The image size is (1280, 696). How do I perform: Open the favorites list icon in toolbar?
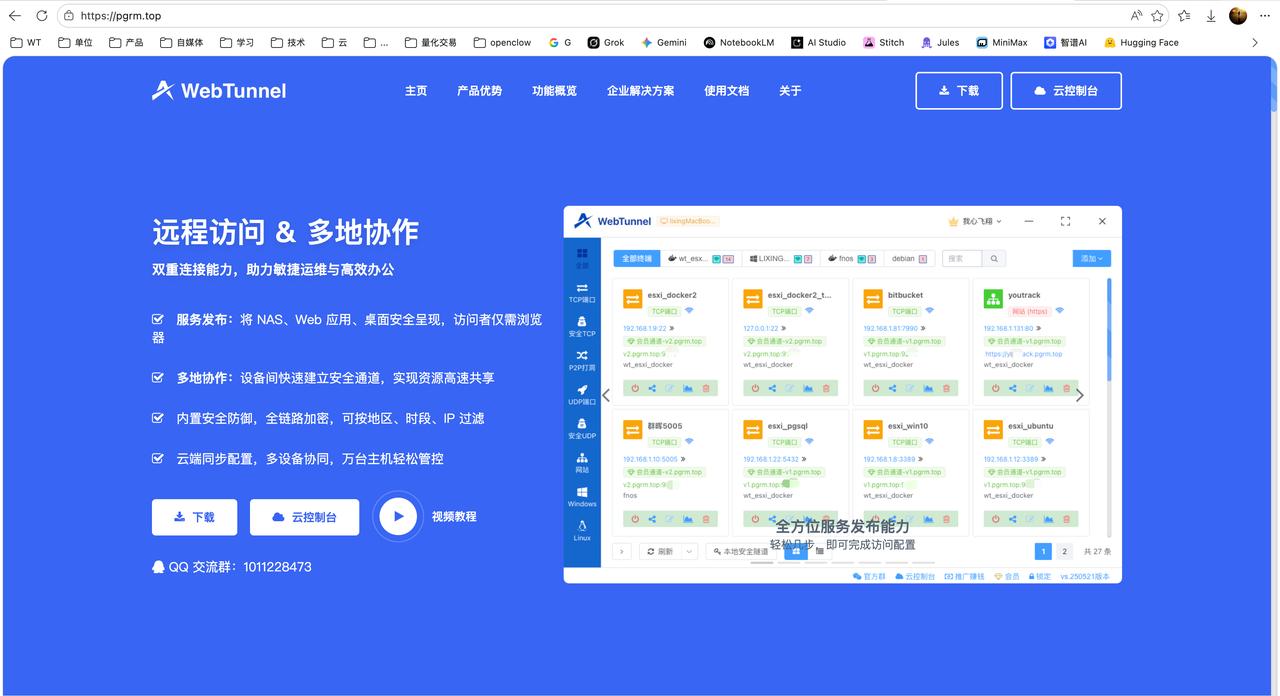click(x=1185, y=16)
